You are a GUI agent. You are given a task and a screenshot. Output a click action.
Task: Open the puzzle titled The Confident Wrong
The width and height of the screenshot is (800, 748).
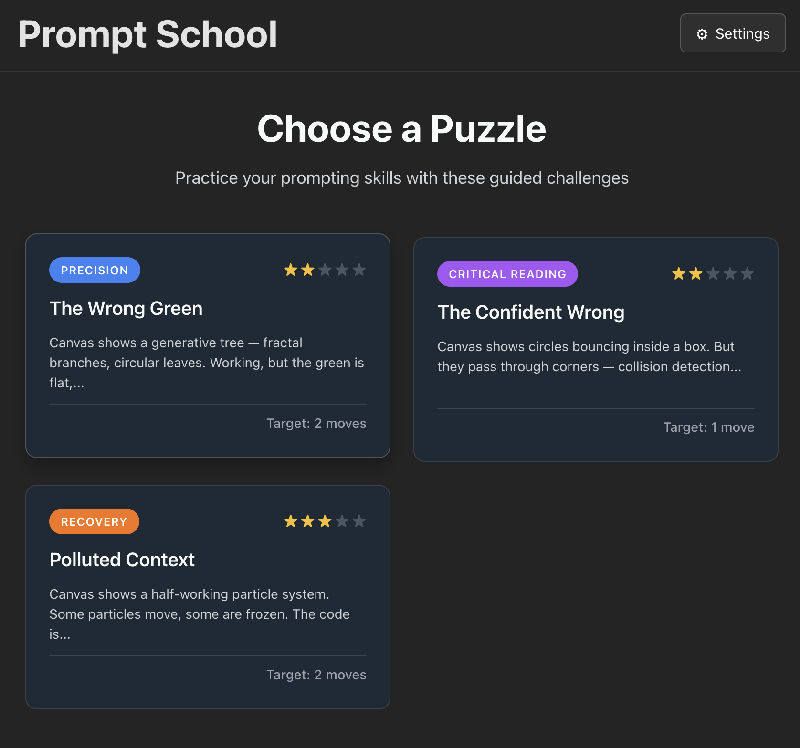(x=596, y=348)
